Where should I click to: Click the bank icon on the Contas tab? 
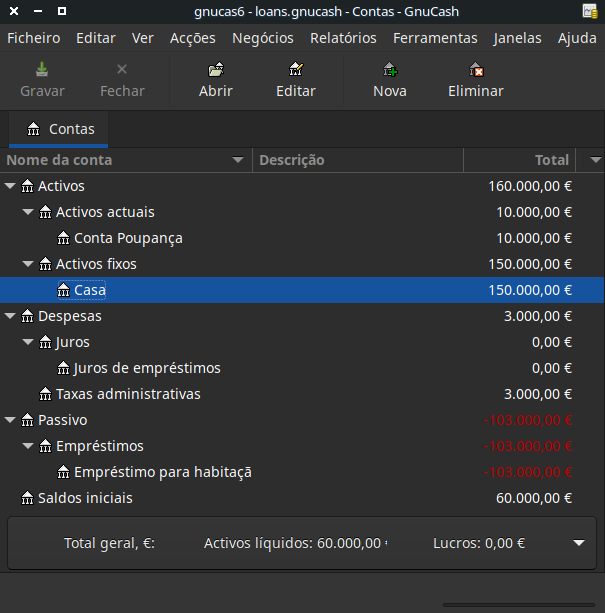pos(33,129)
